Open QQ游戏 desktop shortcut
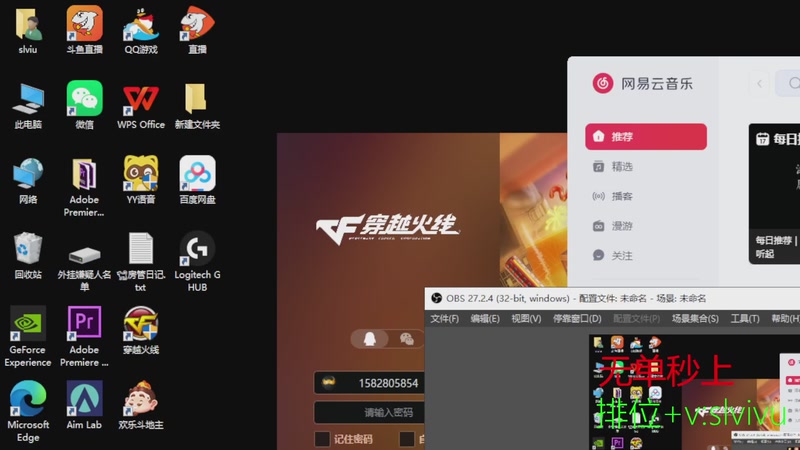Viewport: 800px width, 450px height. click(141, 24)
